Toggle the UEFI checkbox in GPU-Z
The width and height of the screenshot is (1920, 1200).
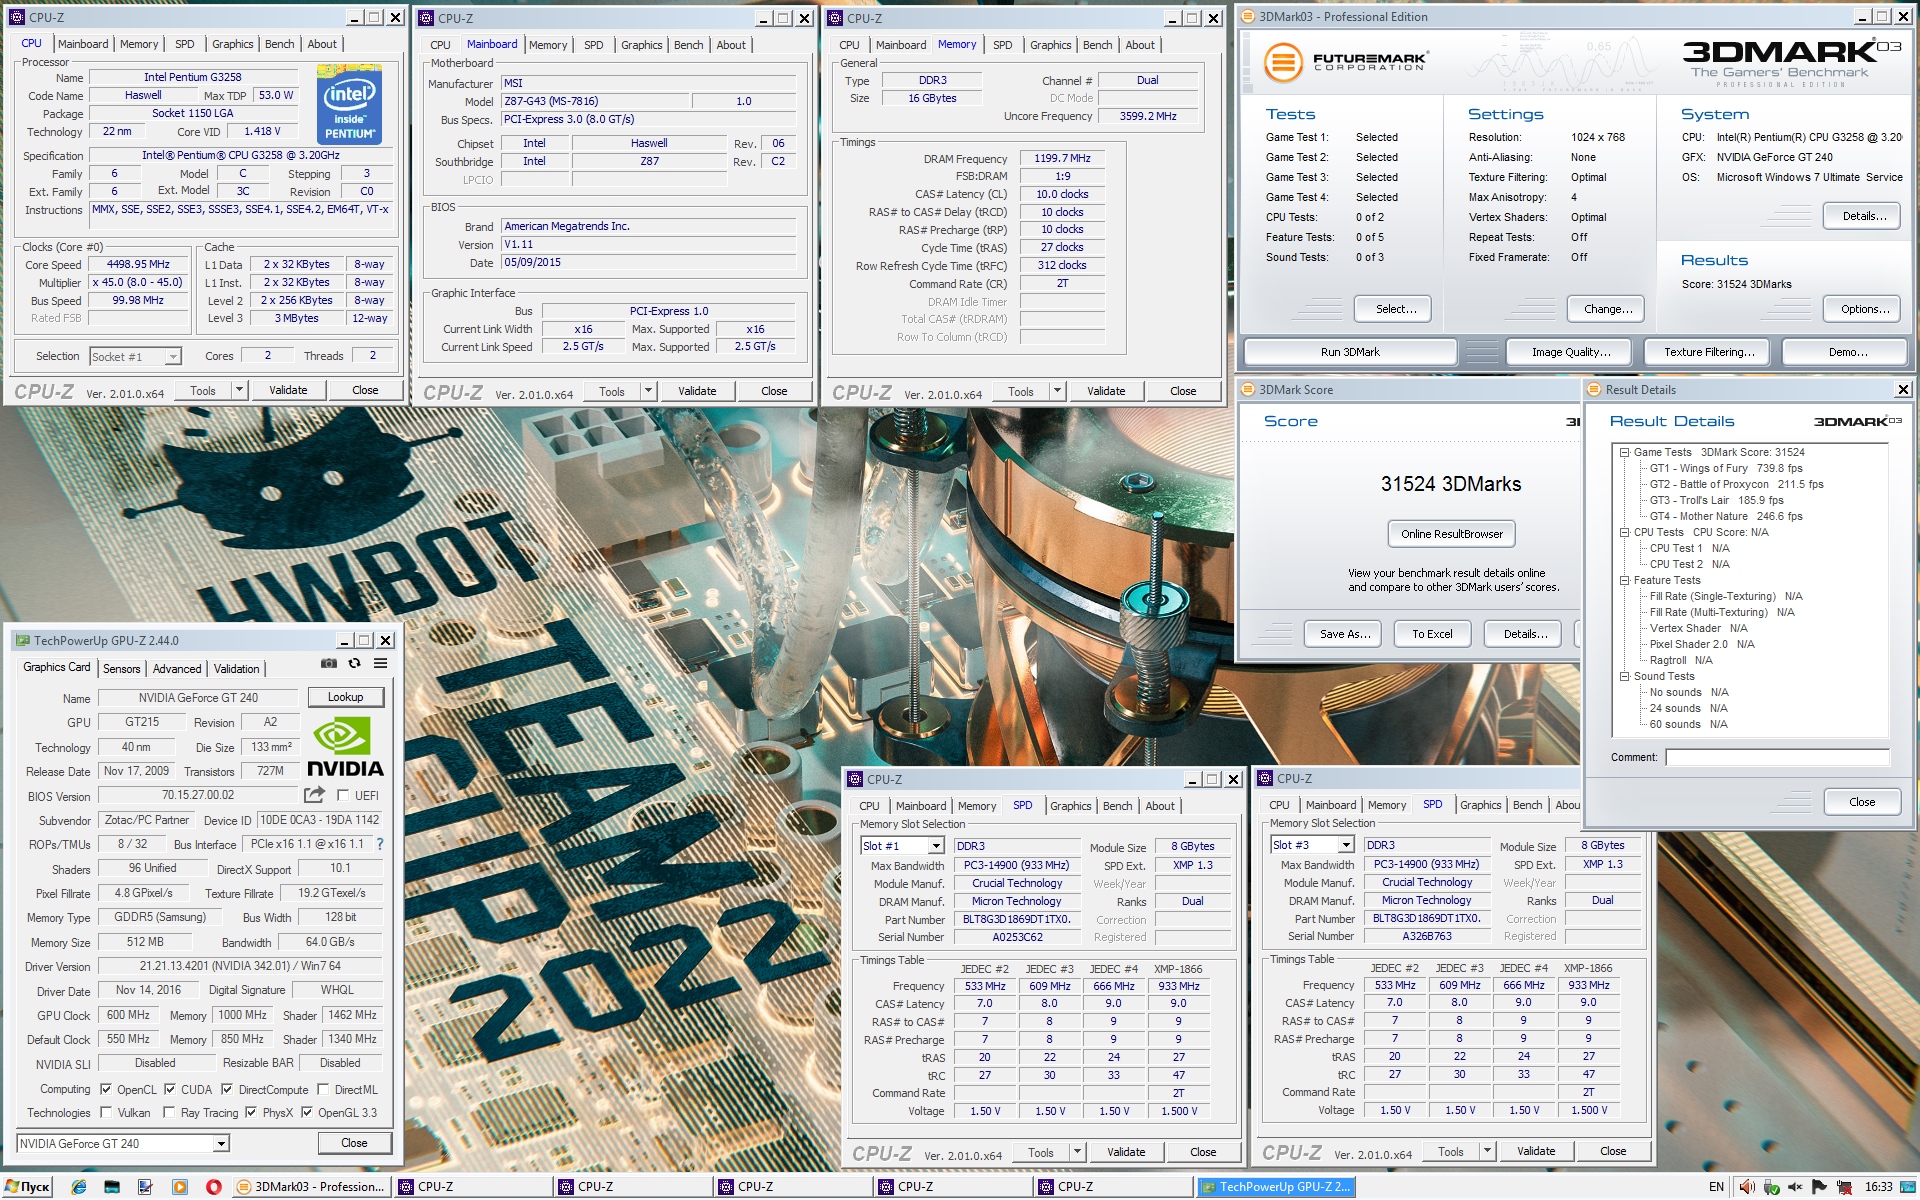click(343, 795)
